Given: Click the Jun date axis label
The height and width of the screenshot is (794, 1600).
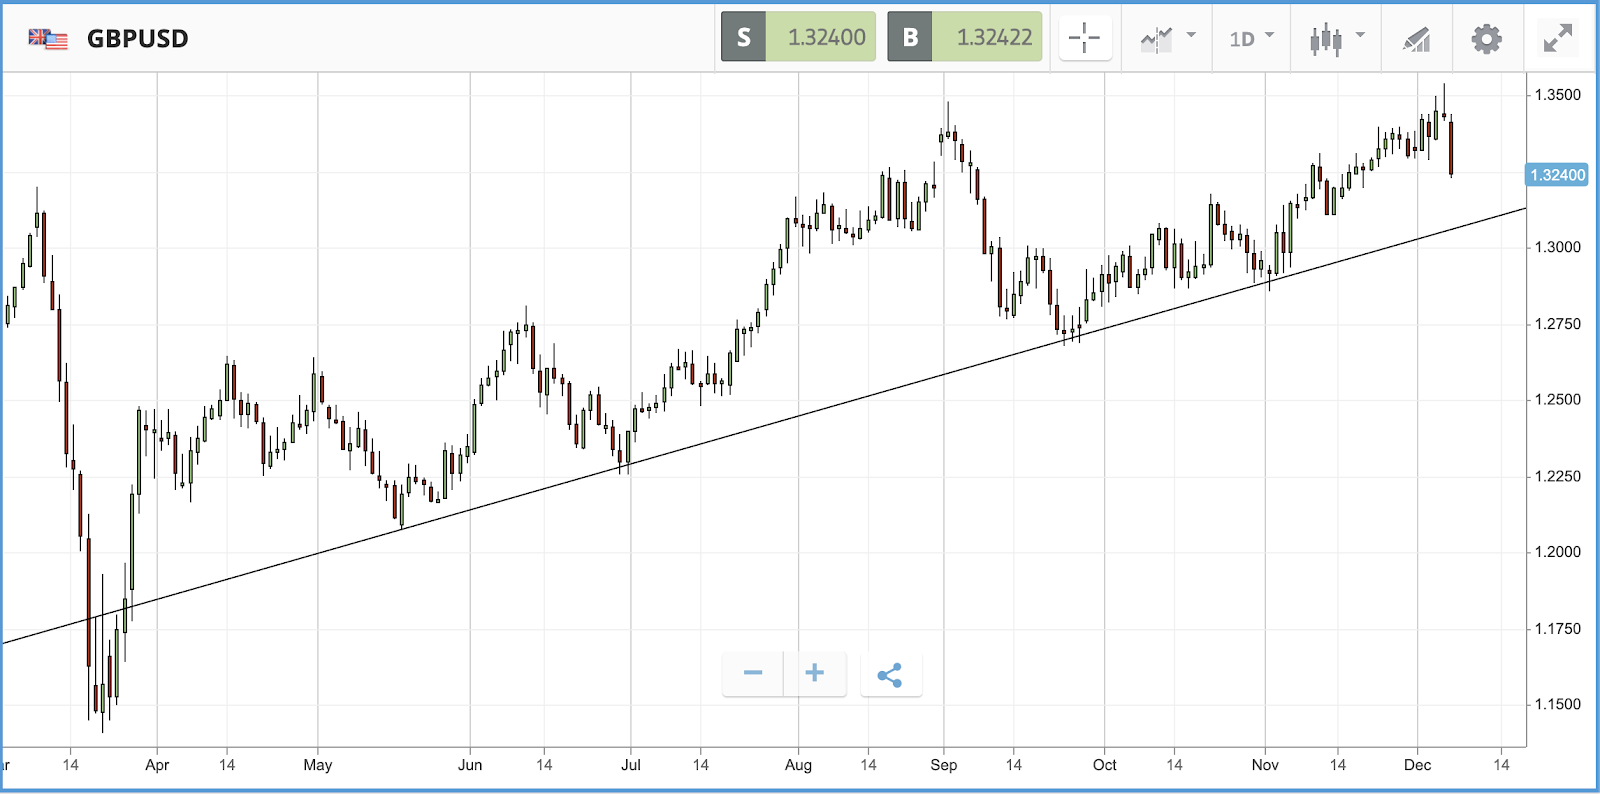Looking at the screenshot, I should [x=470, y=765].
